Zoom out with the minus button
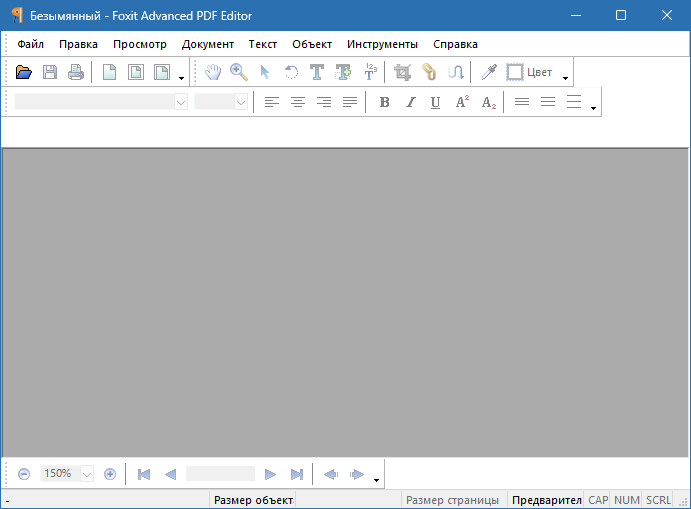The width and height of the screenshot is (691, 509). (x=24, y=474)
